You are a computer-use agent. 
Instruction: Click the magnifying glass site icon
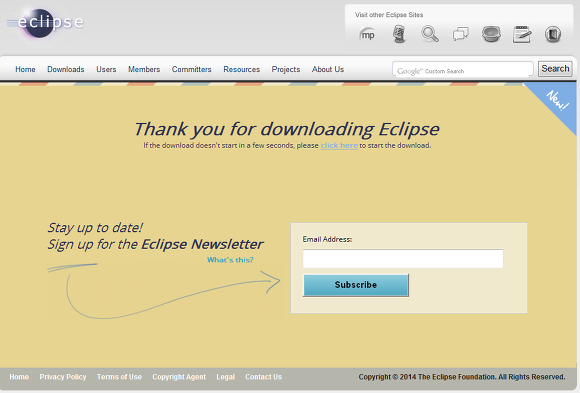coord(430,34)
